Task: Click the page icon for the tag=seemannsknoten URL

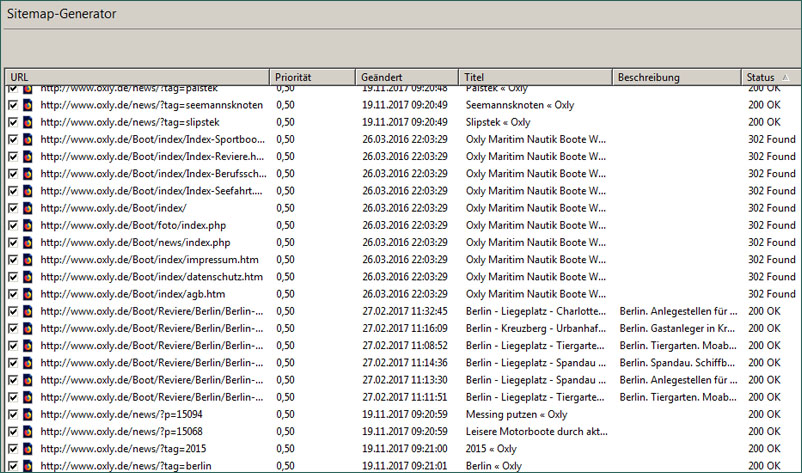Action: [28, 105]
